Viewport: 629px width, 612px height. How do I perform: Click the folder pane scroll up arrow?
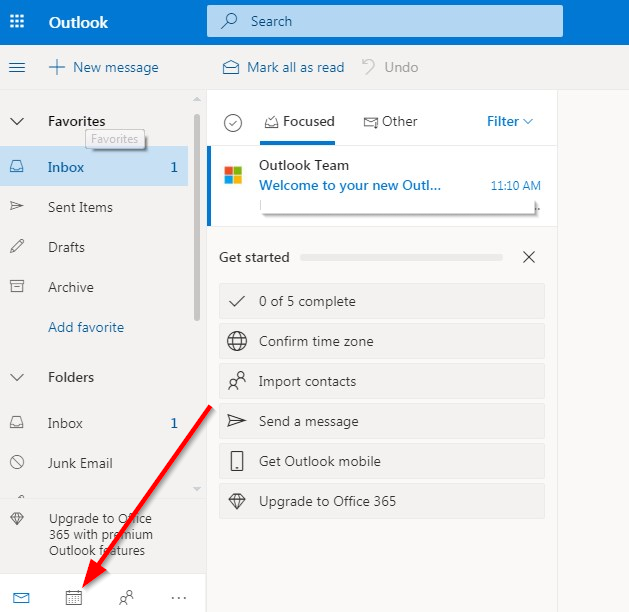[197, 99]
